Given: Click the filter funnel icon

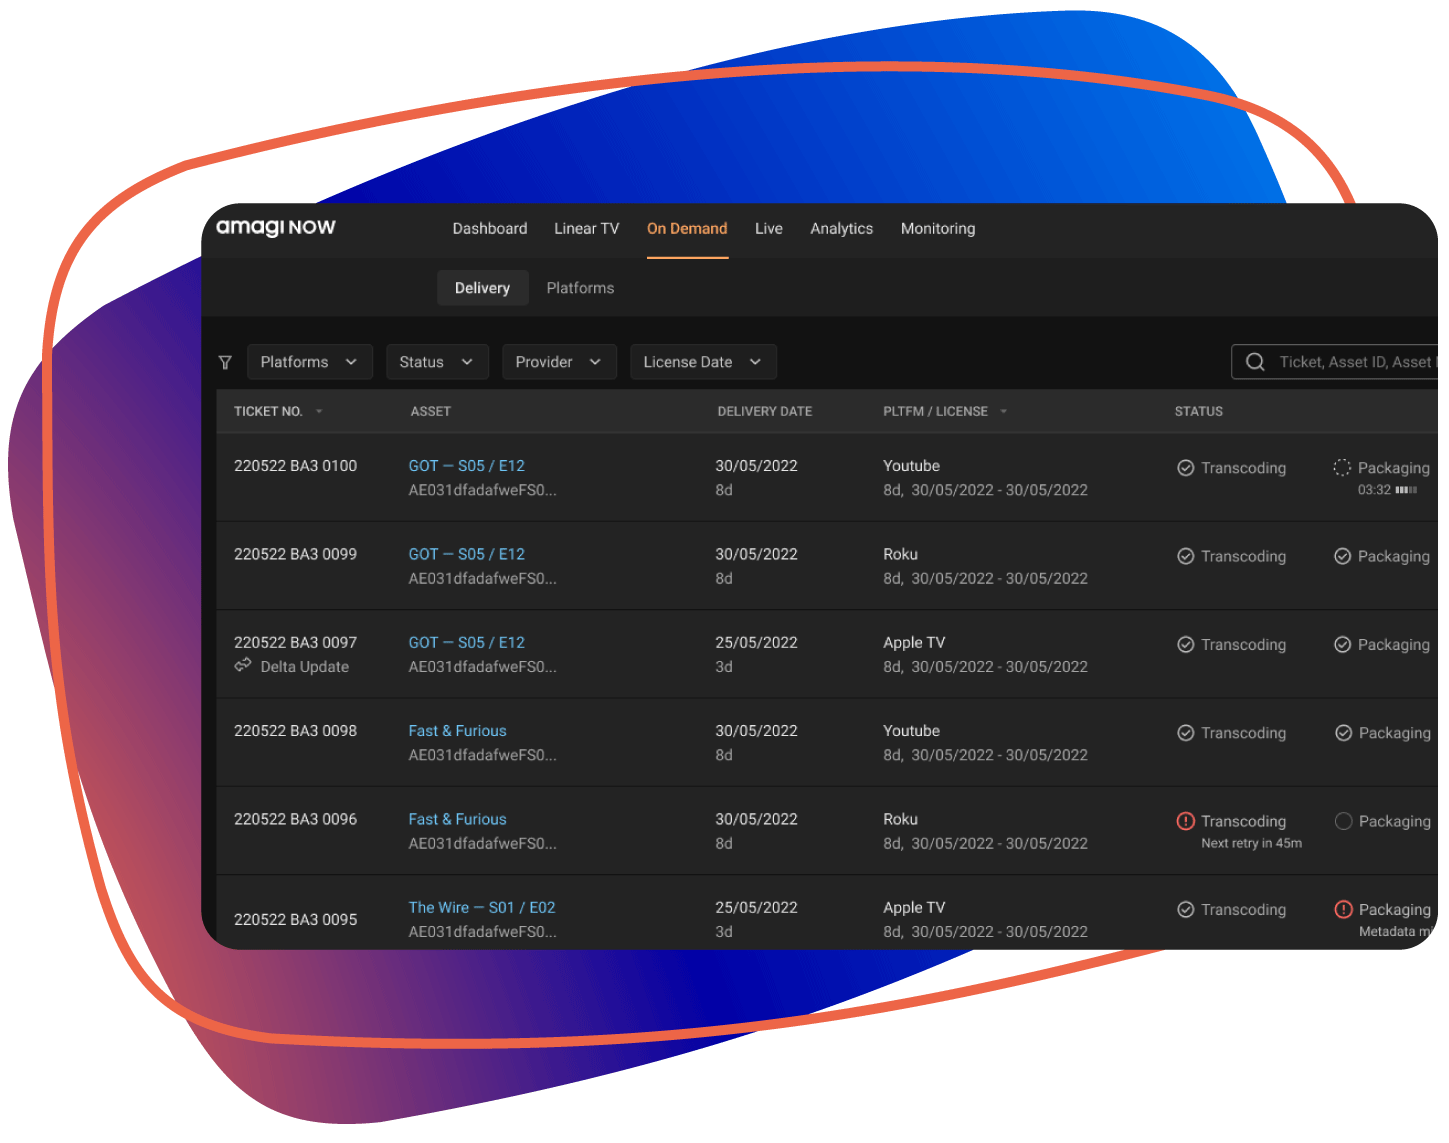Looking at the screenshot, I should 225,362.
